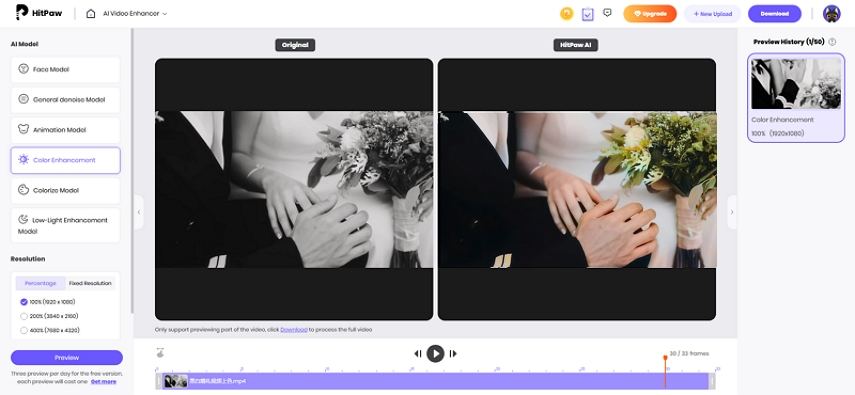The width and height of the screenshot is (855, 395).
Task: Click the Original label above left video
Action: tap(295, 45)
